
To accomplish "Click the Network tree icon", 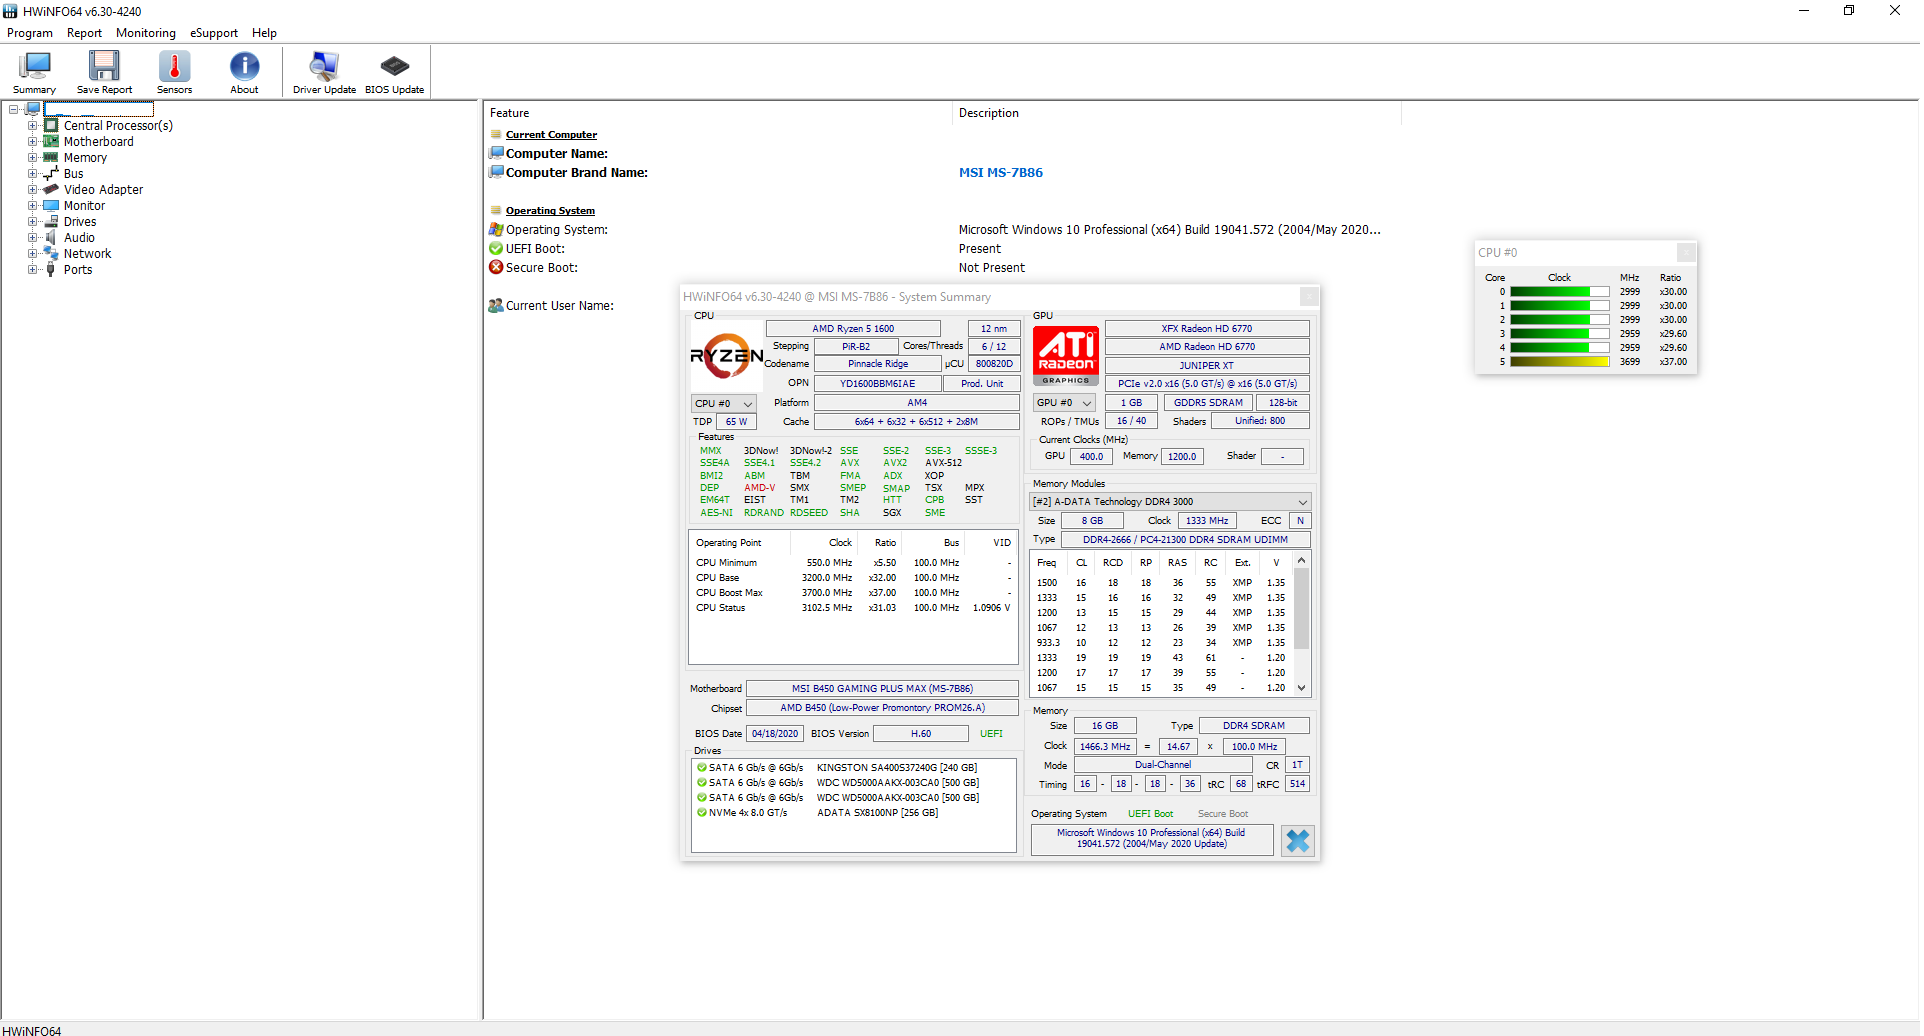I will click(x=51, y=254).
